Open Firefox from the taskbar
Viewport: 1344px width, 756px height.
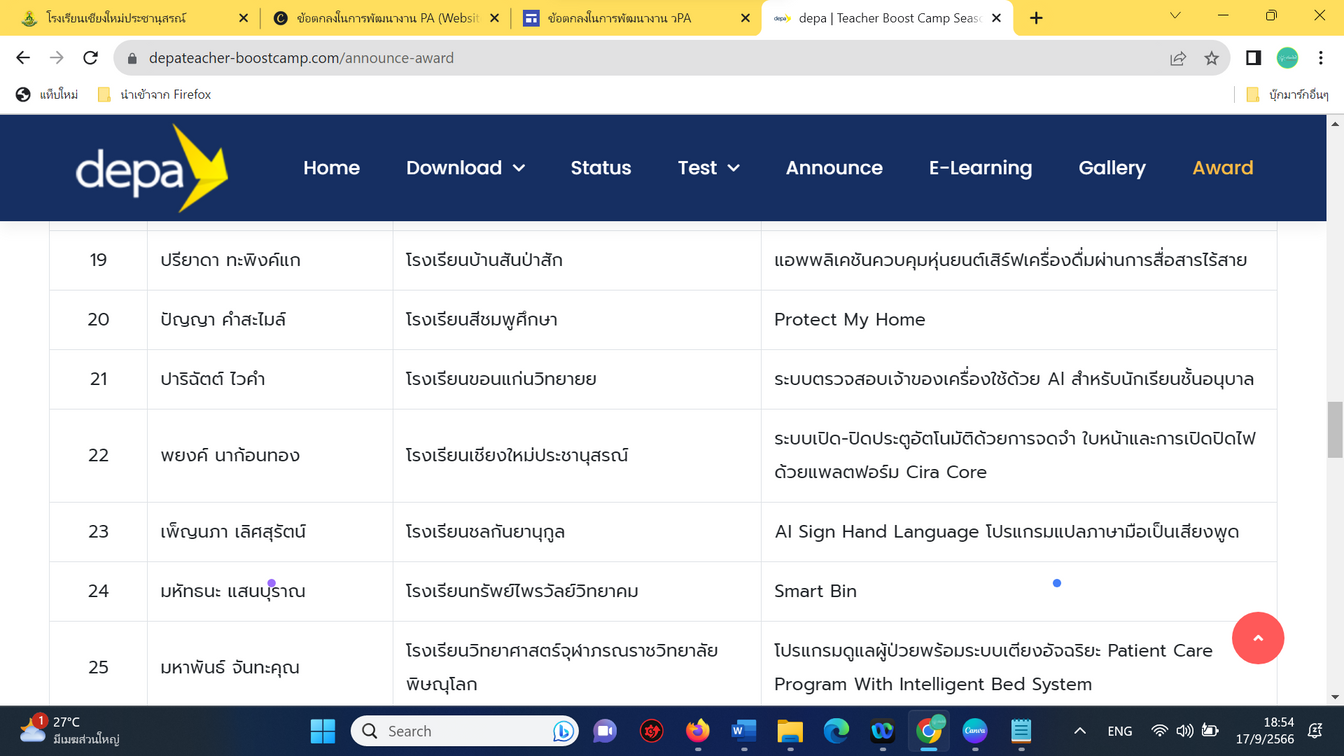point(697,731)
